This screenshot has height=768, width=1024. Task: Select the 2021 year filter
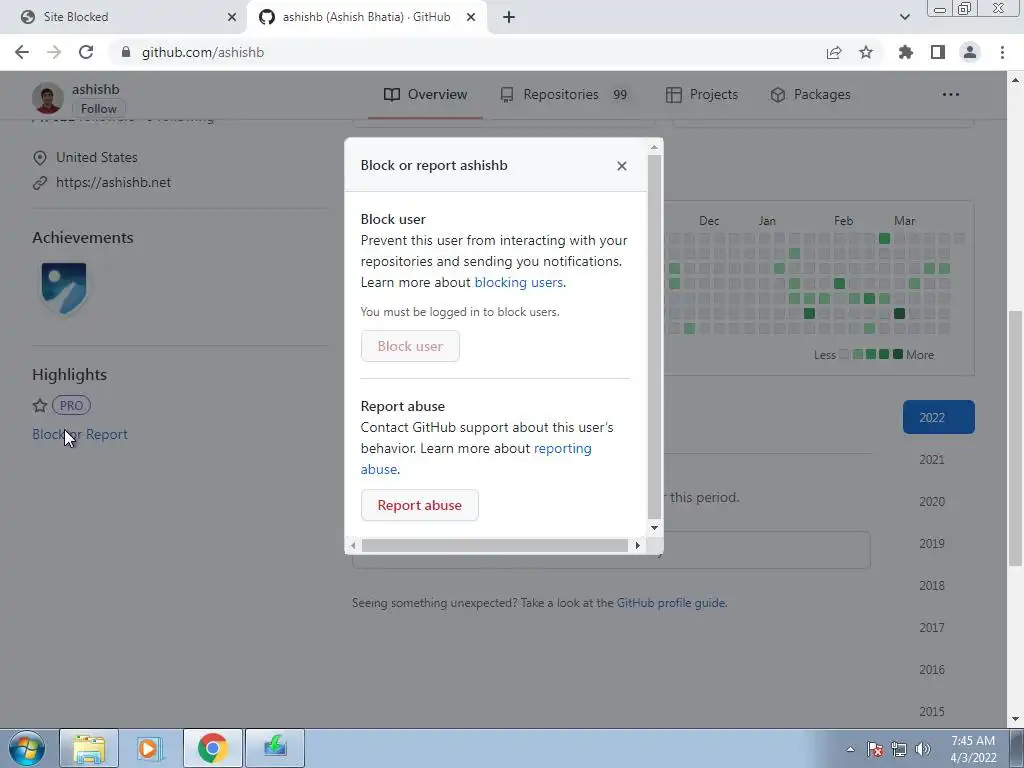click(932, 460)
